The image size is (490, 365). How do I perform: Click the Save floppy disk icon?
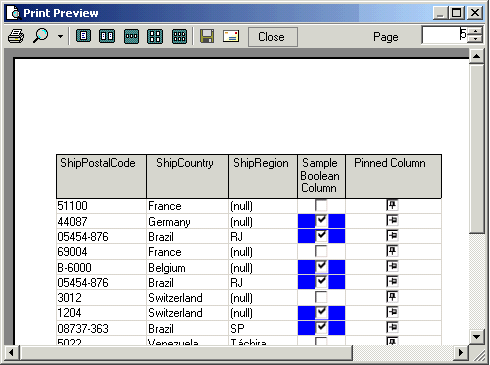click(207, 36)
